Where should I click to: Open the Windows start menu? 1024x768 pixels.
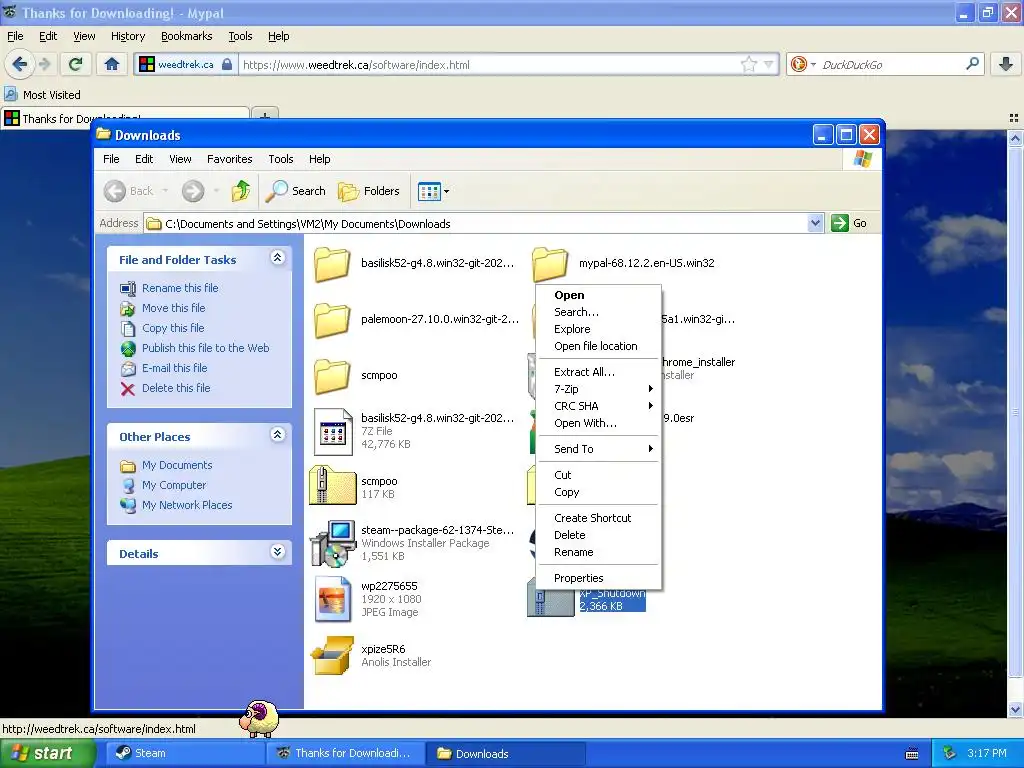[47, 753]
